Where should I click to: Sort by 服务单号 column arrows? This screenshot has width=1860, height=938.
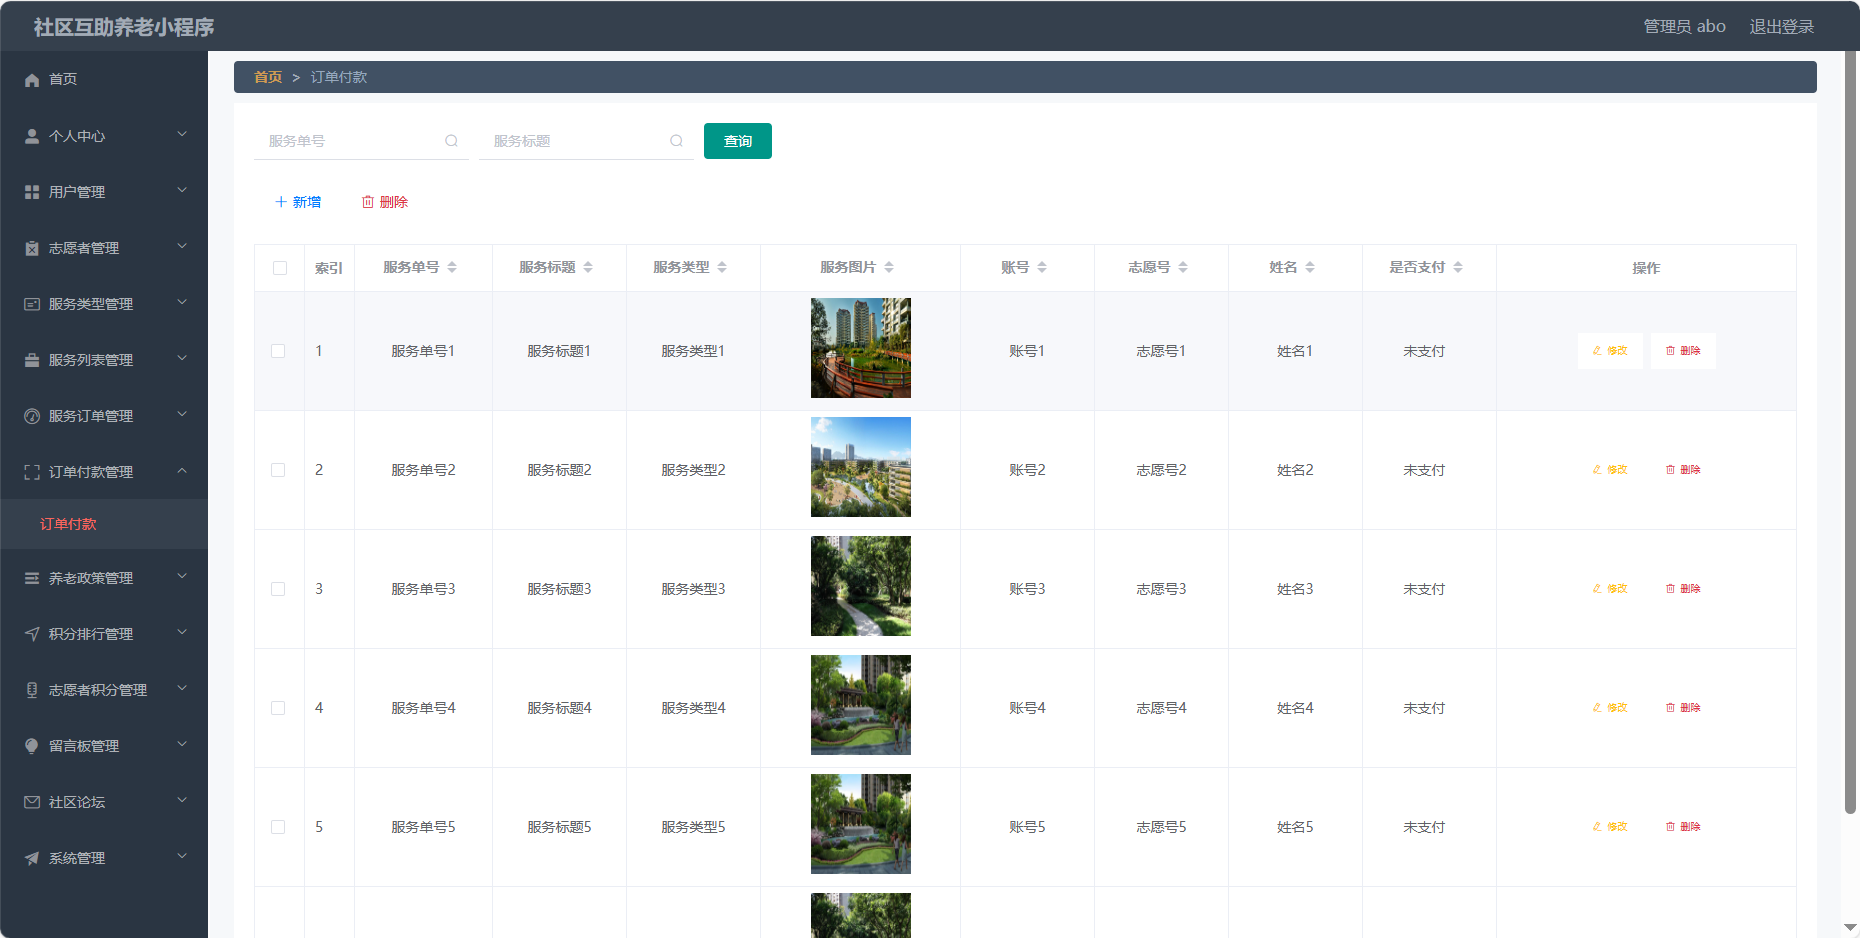click(x=452, y=267)
